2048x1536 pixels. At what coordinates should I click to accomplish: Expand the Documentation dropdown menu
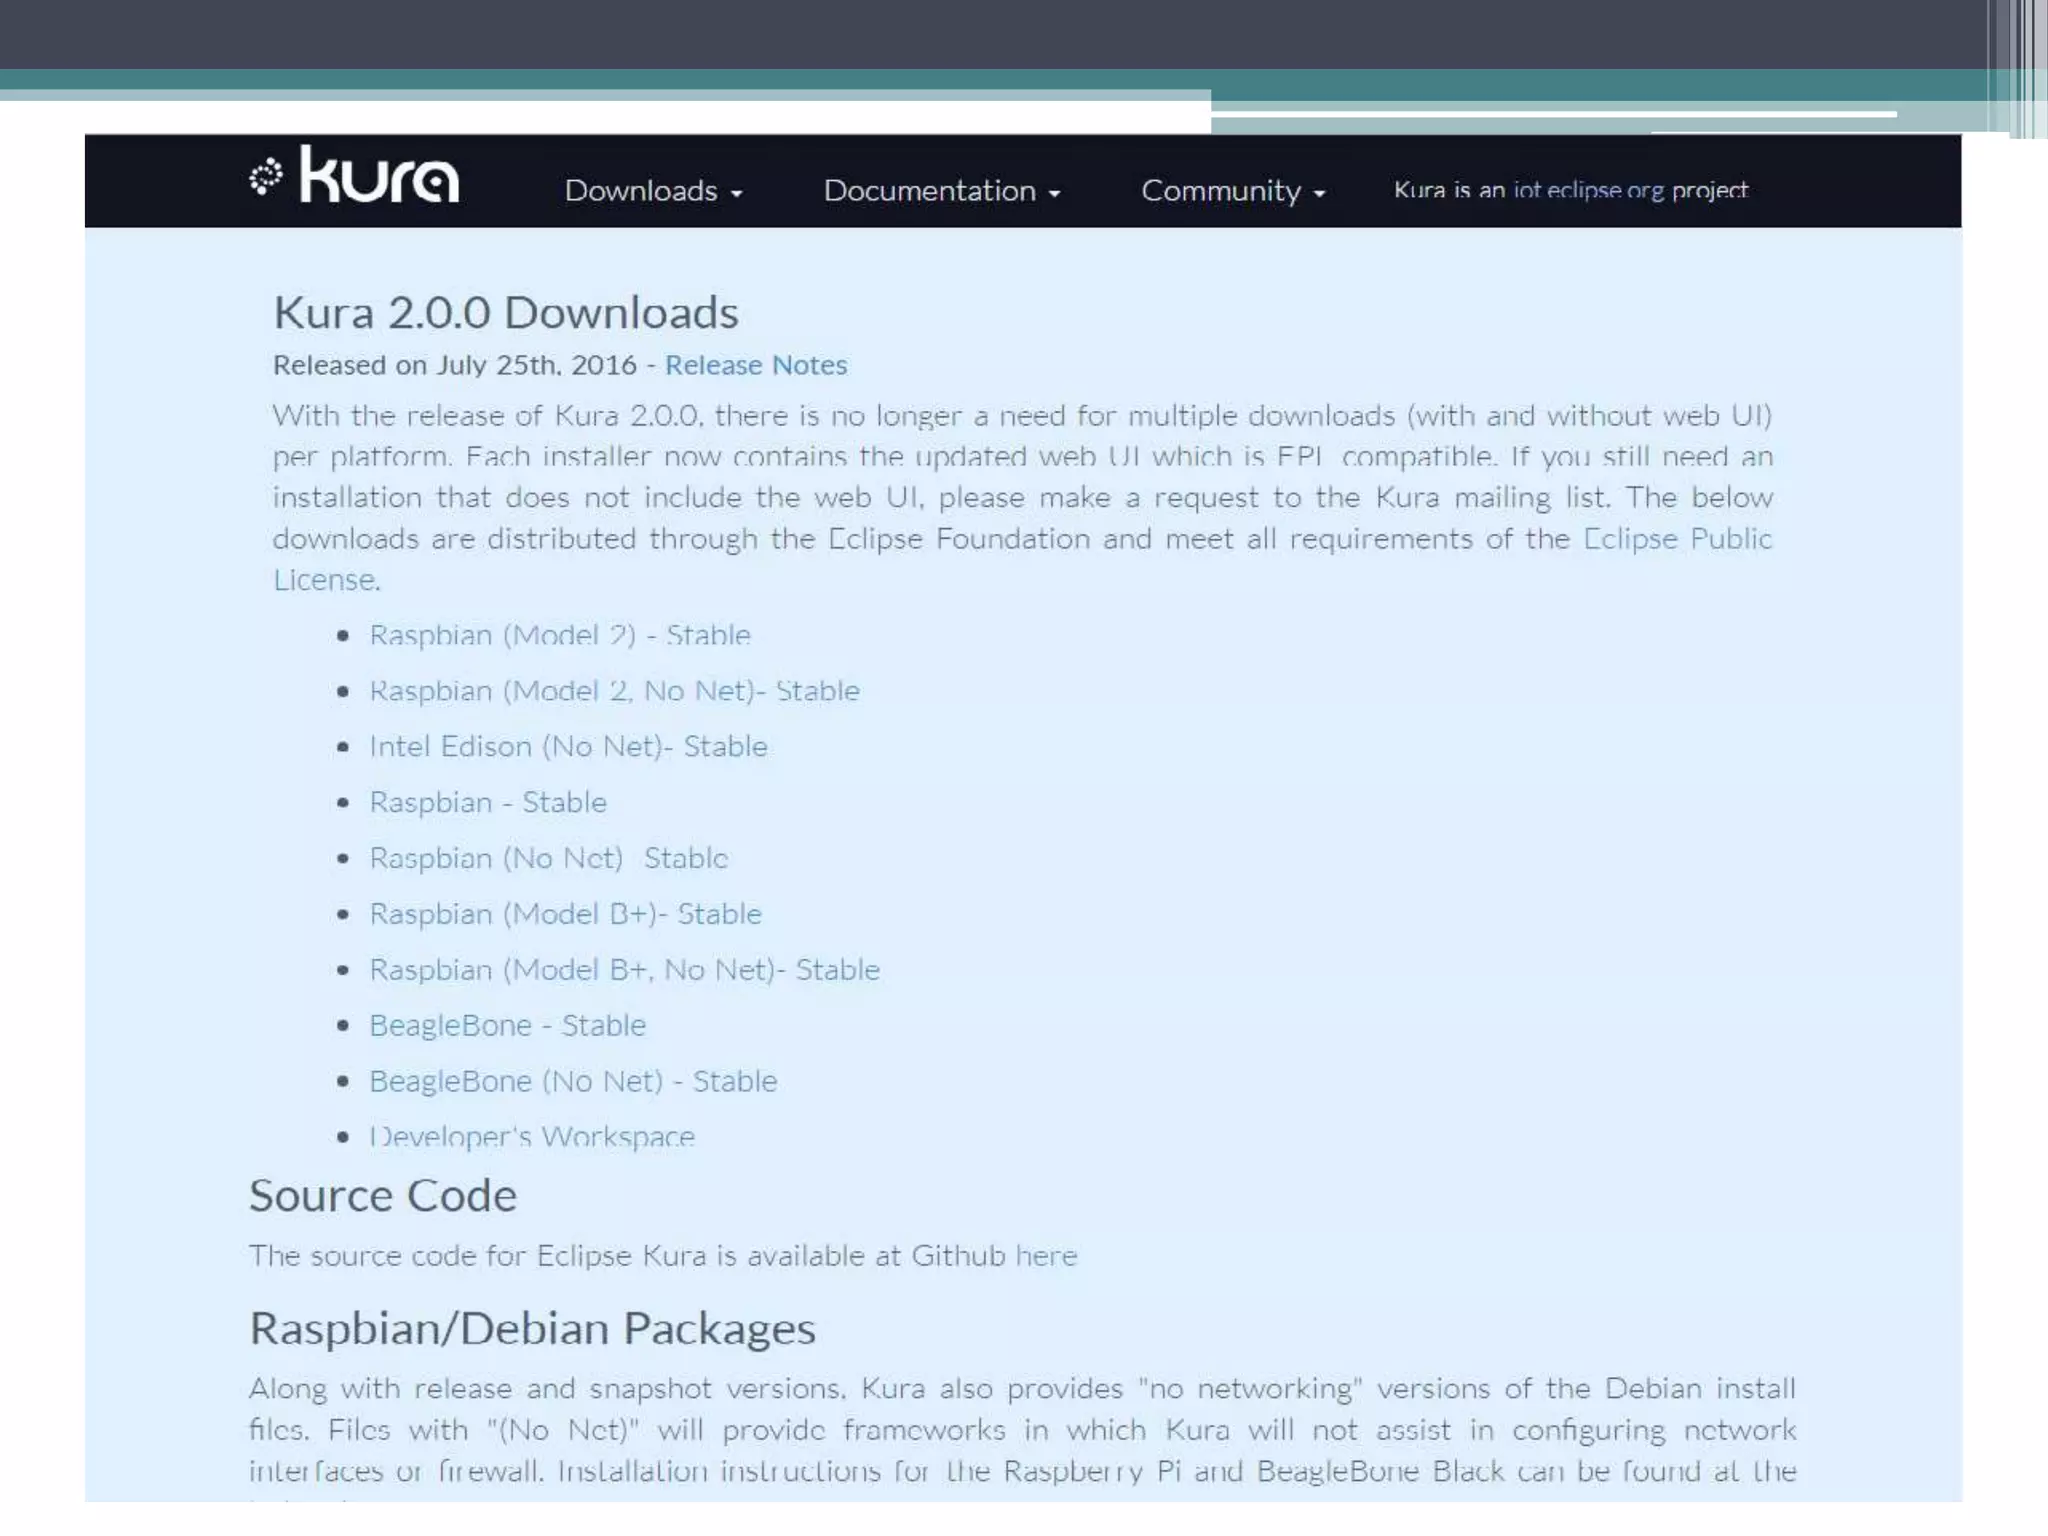(941, 190)
